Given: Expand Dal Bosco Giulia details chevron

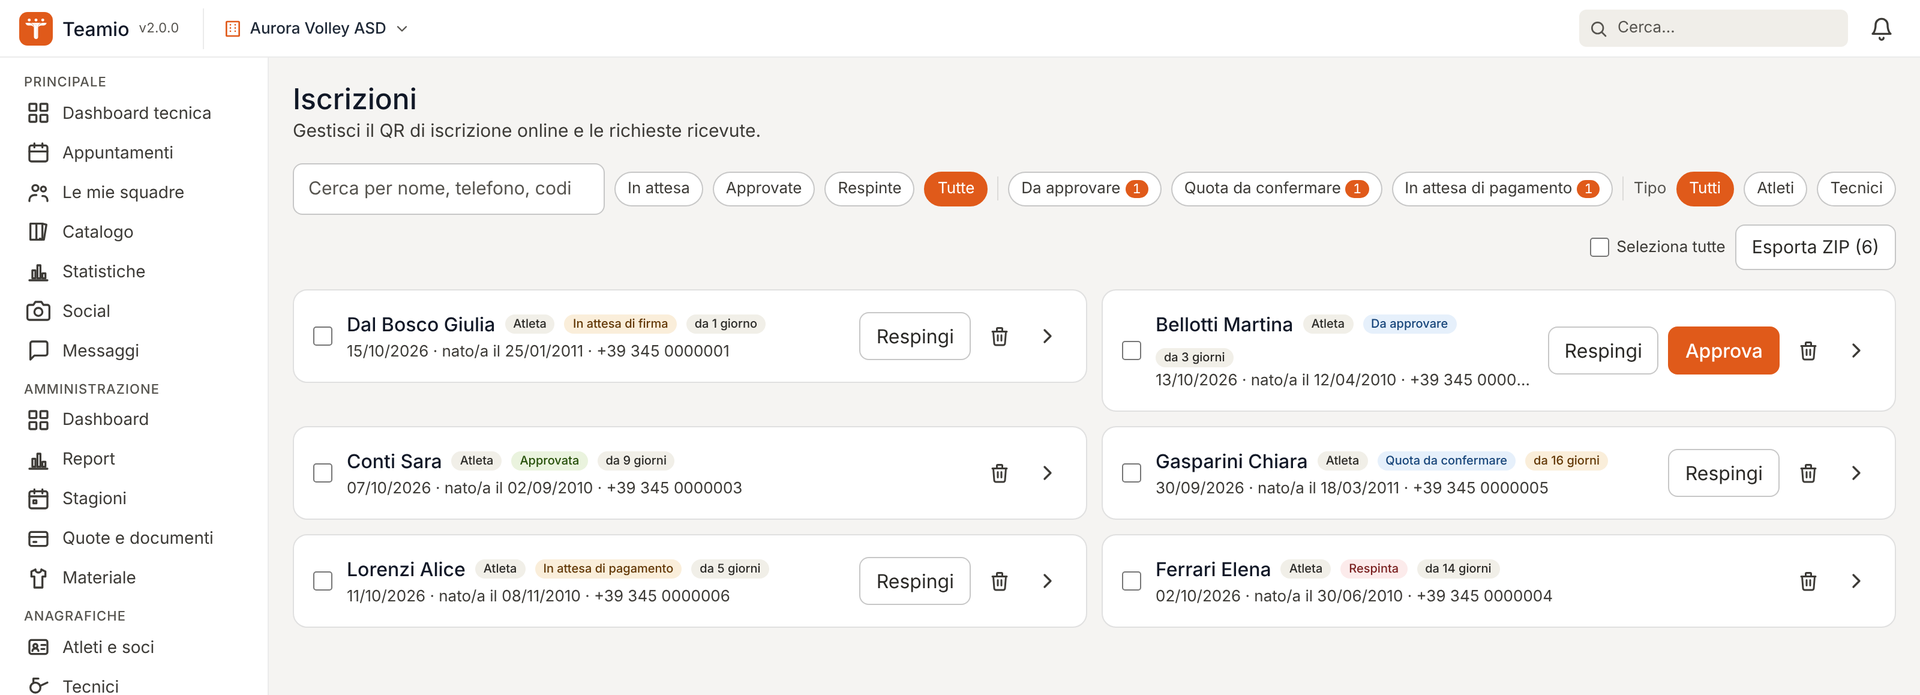Looking at the screenshot, I should pos(1047,337).
